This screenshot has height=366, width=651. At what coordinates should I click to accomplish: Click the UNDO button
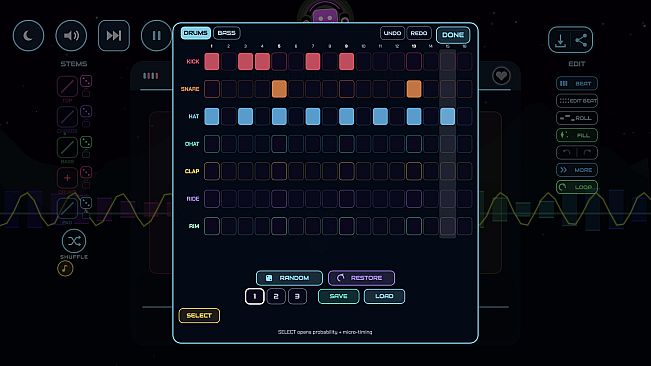(x=392, y=33)
